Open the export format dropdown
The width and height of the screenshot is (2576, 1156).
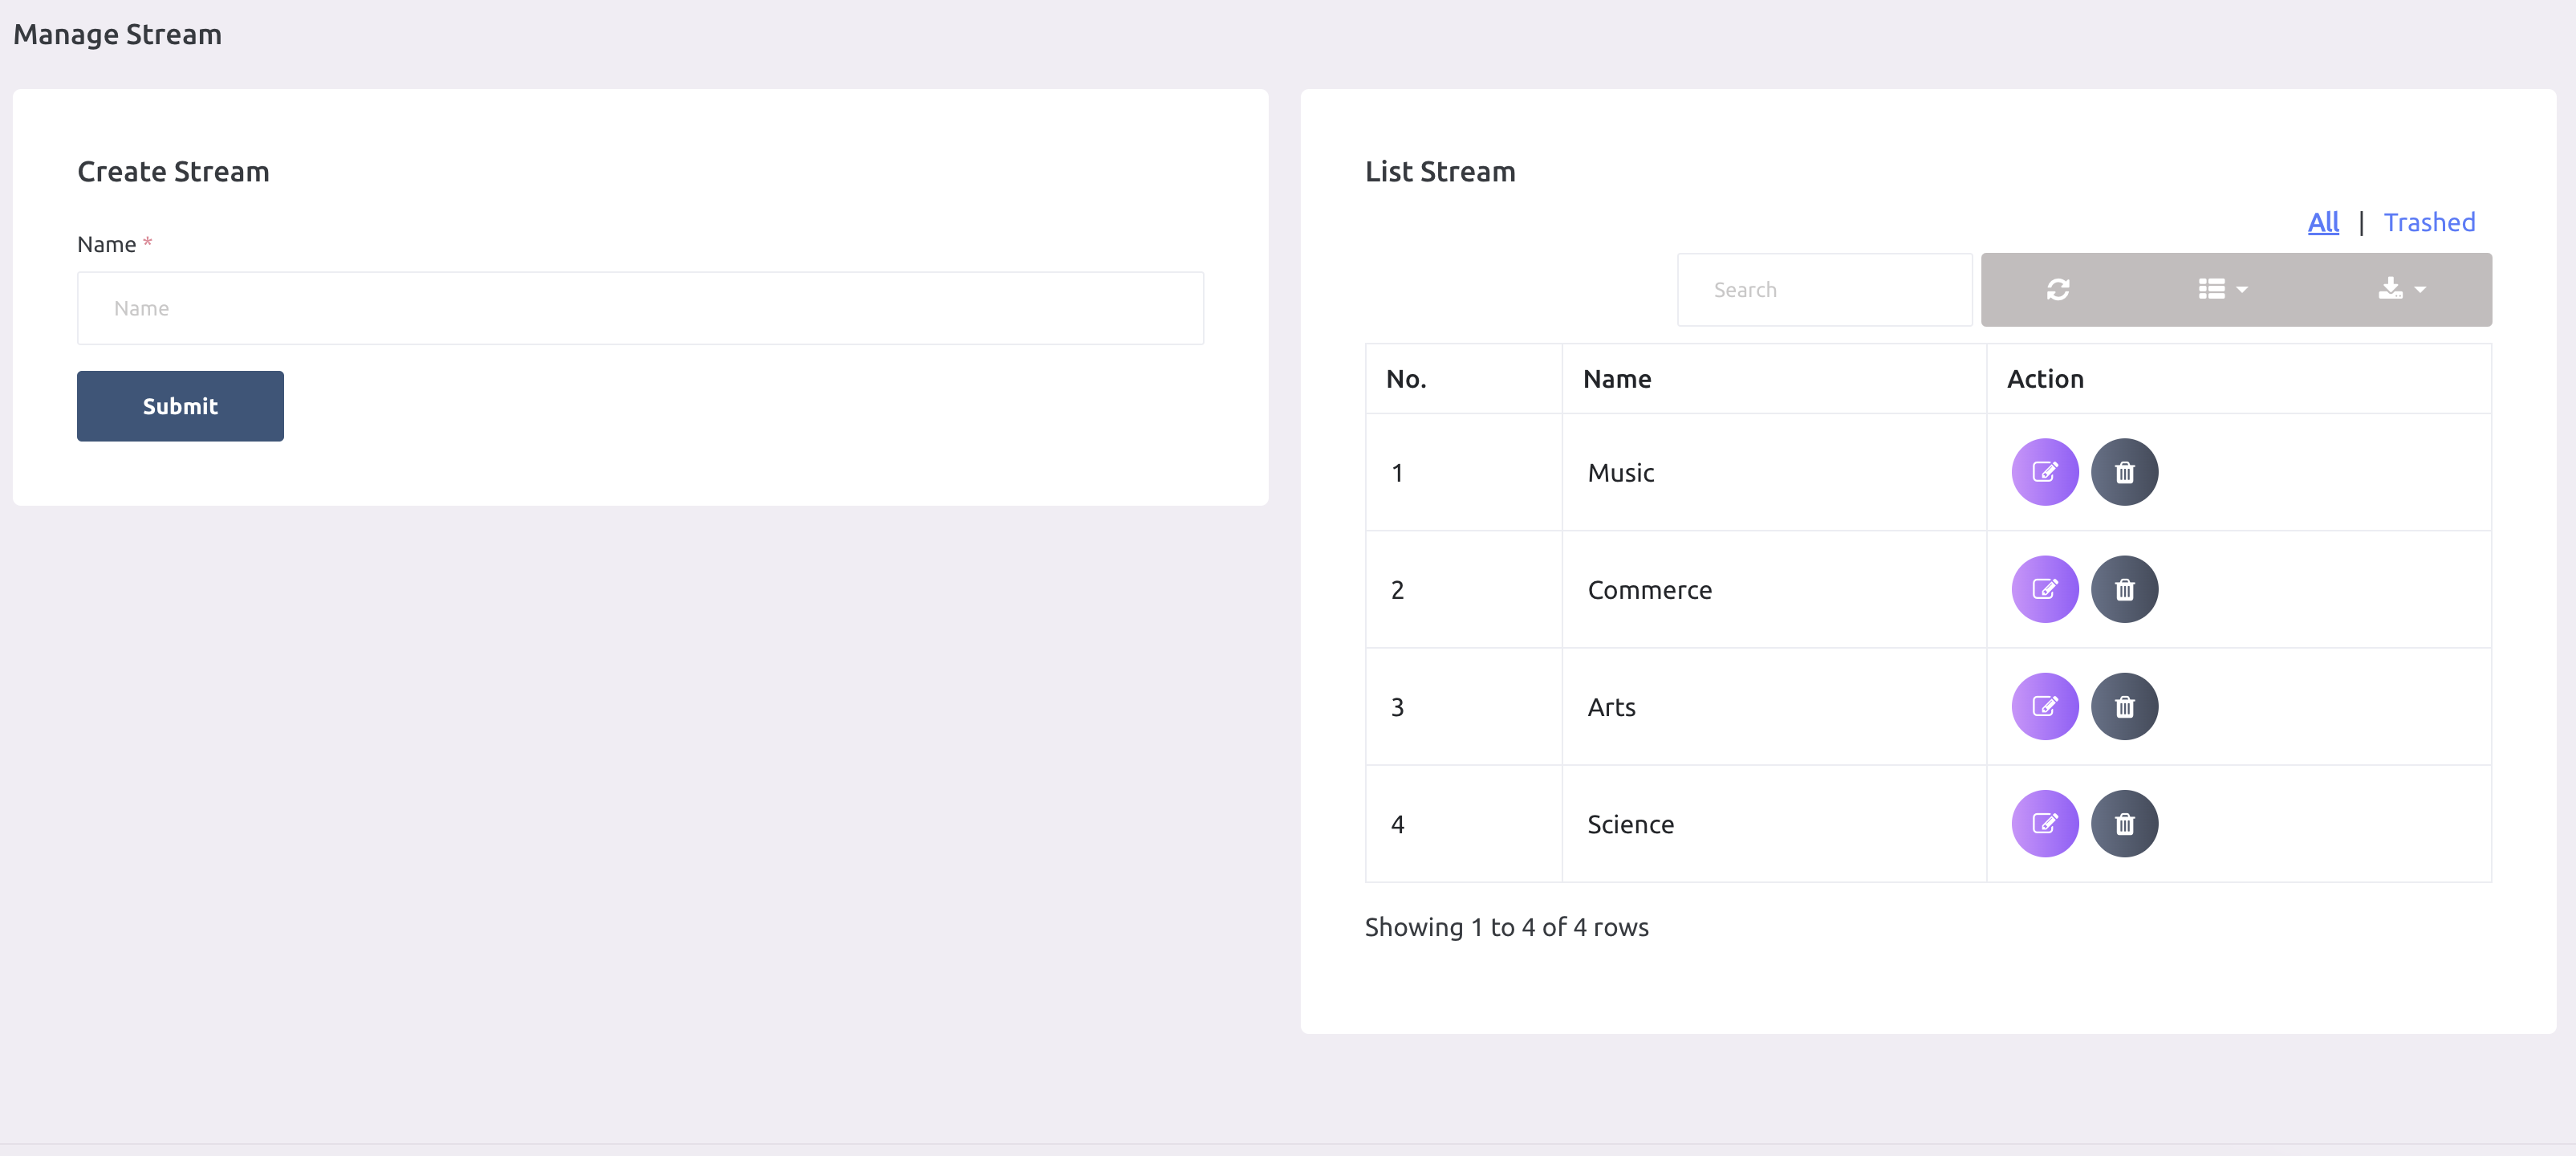[2400, 287]
